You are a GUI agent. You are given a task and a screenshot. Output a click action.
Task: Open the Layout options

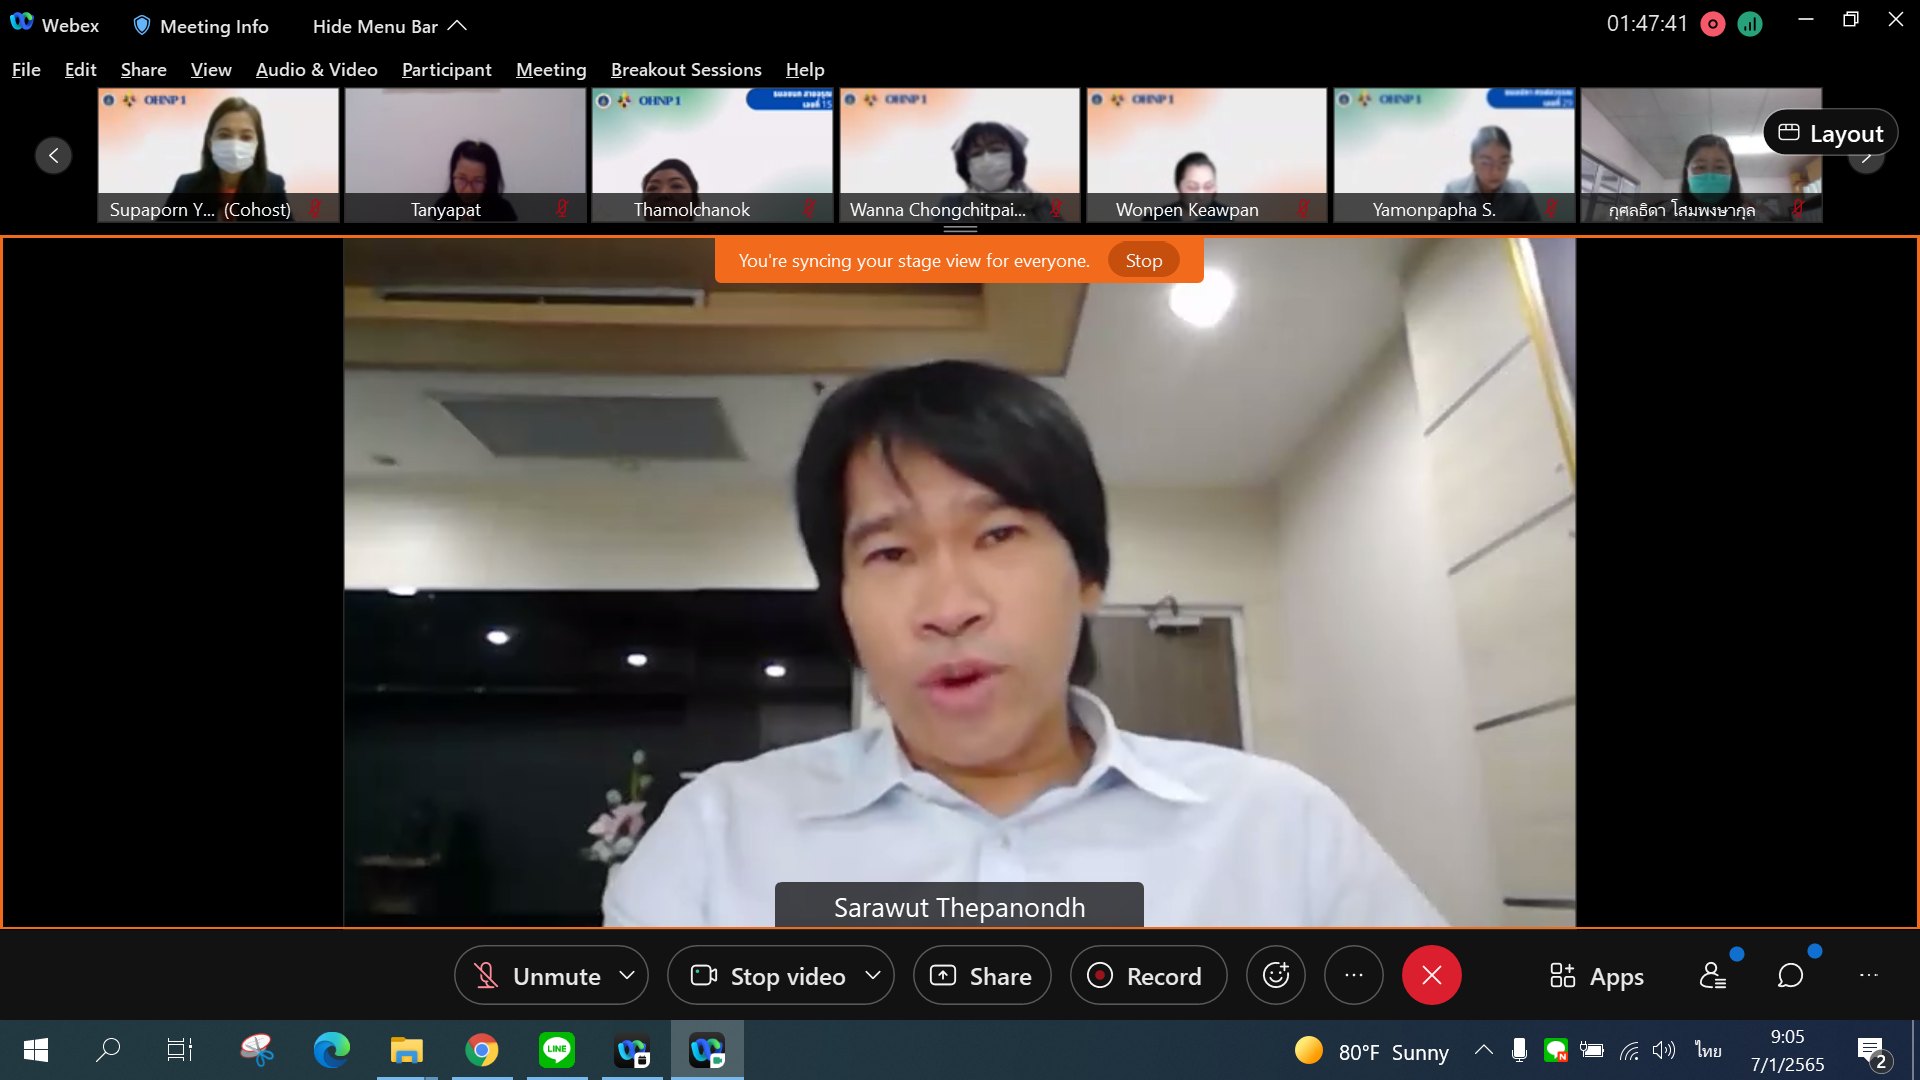[x=1830, y=133]
